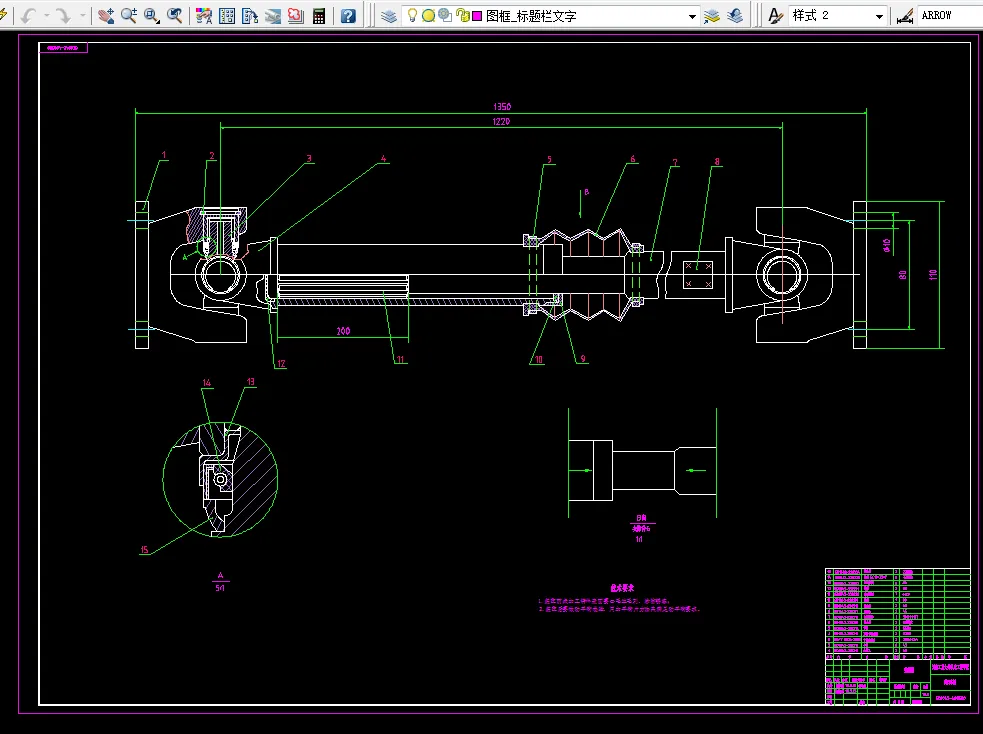Click the 1220 dimension text

pos(501,122)
